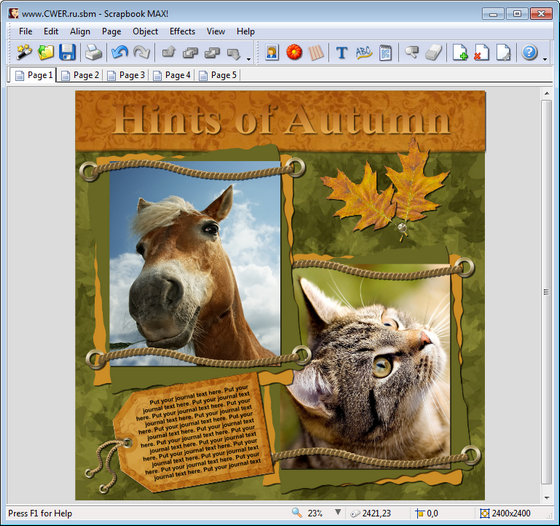
Task: Add an embellishment with the orange flower icon
Action: (x=294, y=52)
